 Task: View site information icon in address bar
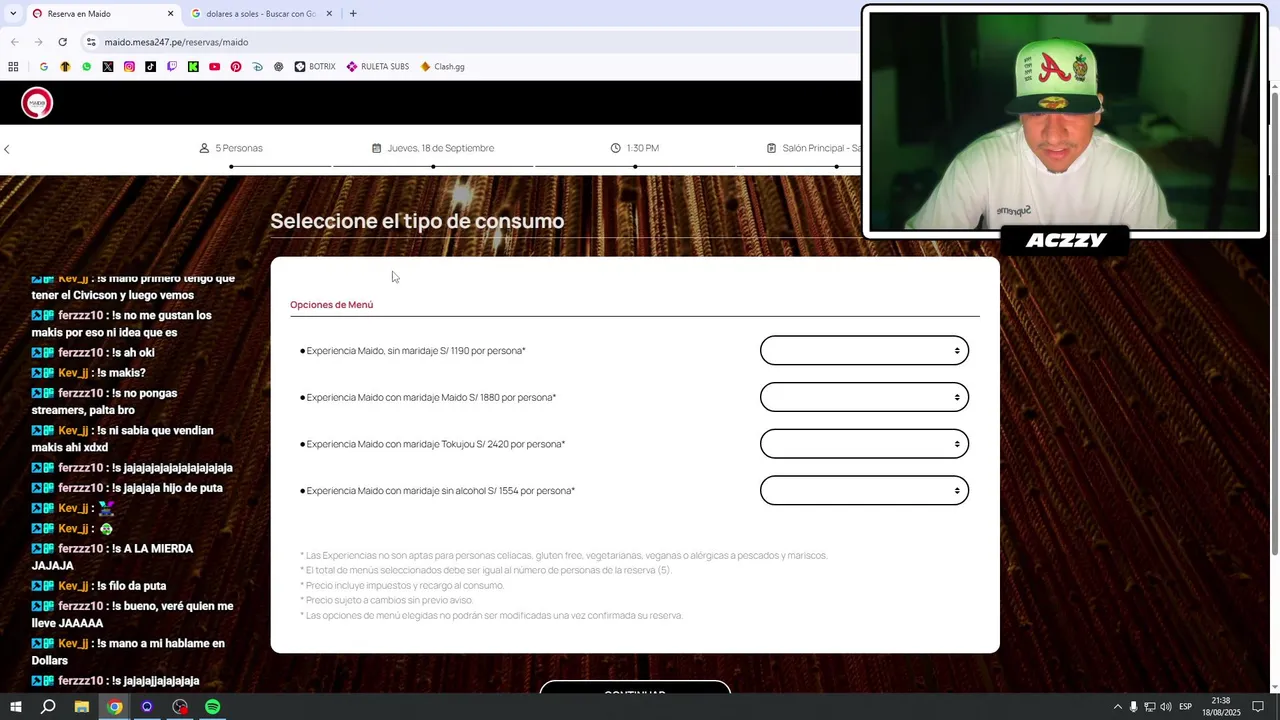(x=91, y=42)
